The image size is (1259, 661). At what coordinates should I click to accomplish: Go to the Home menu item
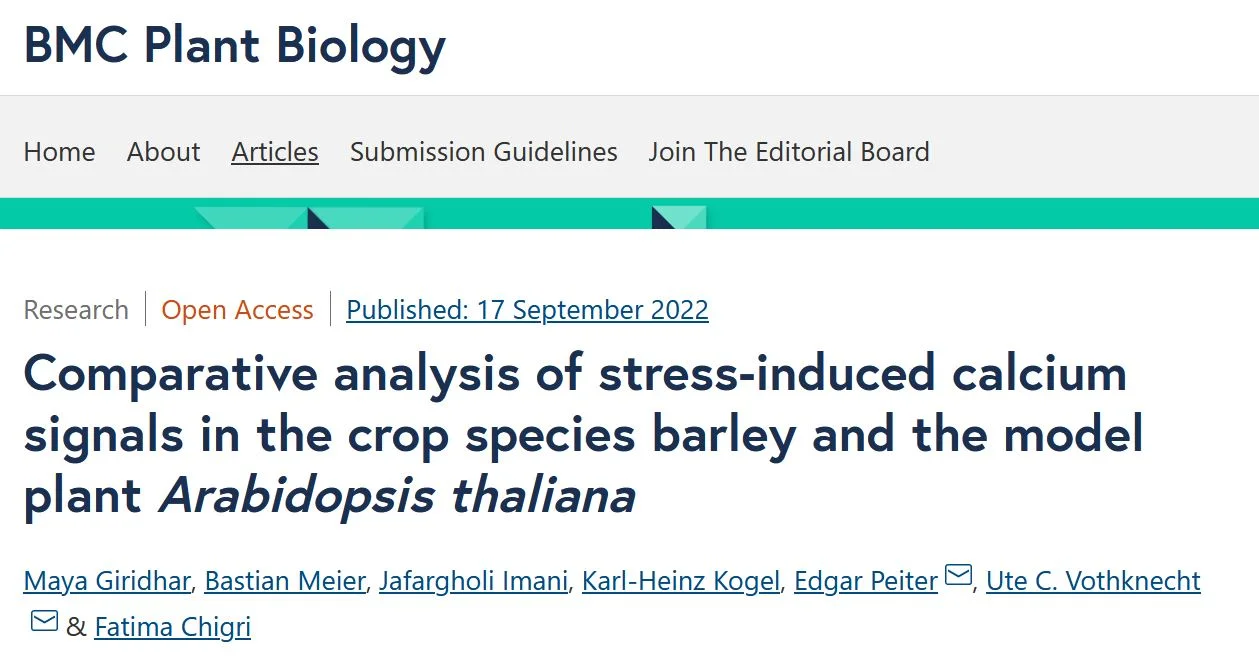click(x=59, y=152)
